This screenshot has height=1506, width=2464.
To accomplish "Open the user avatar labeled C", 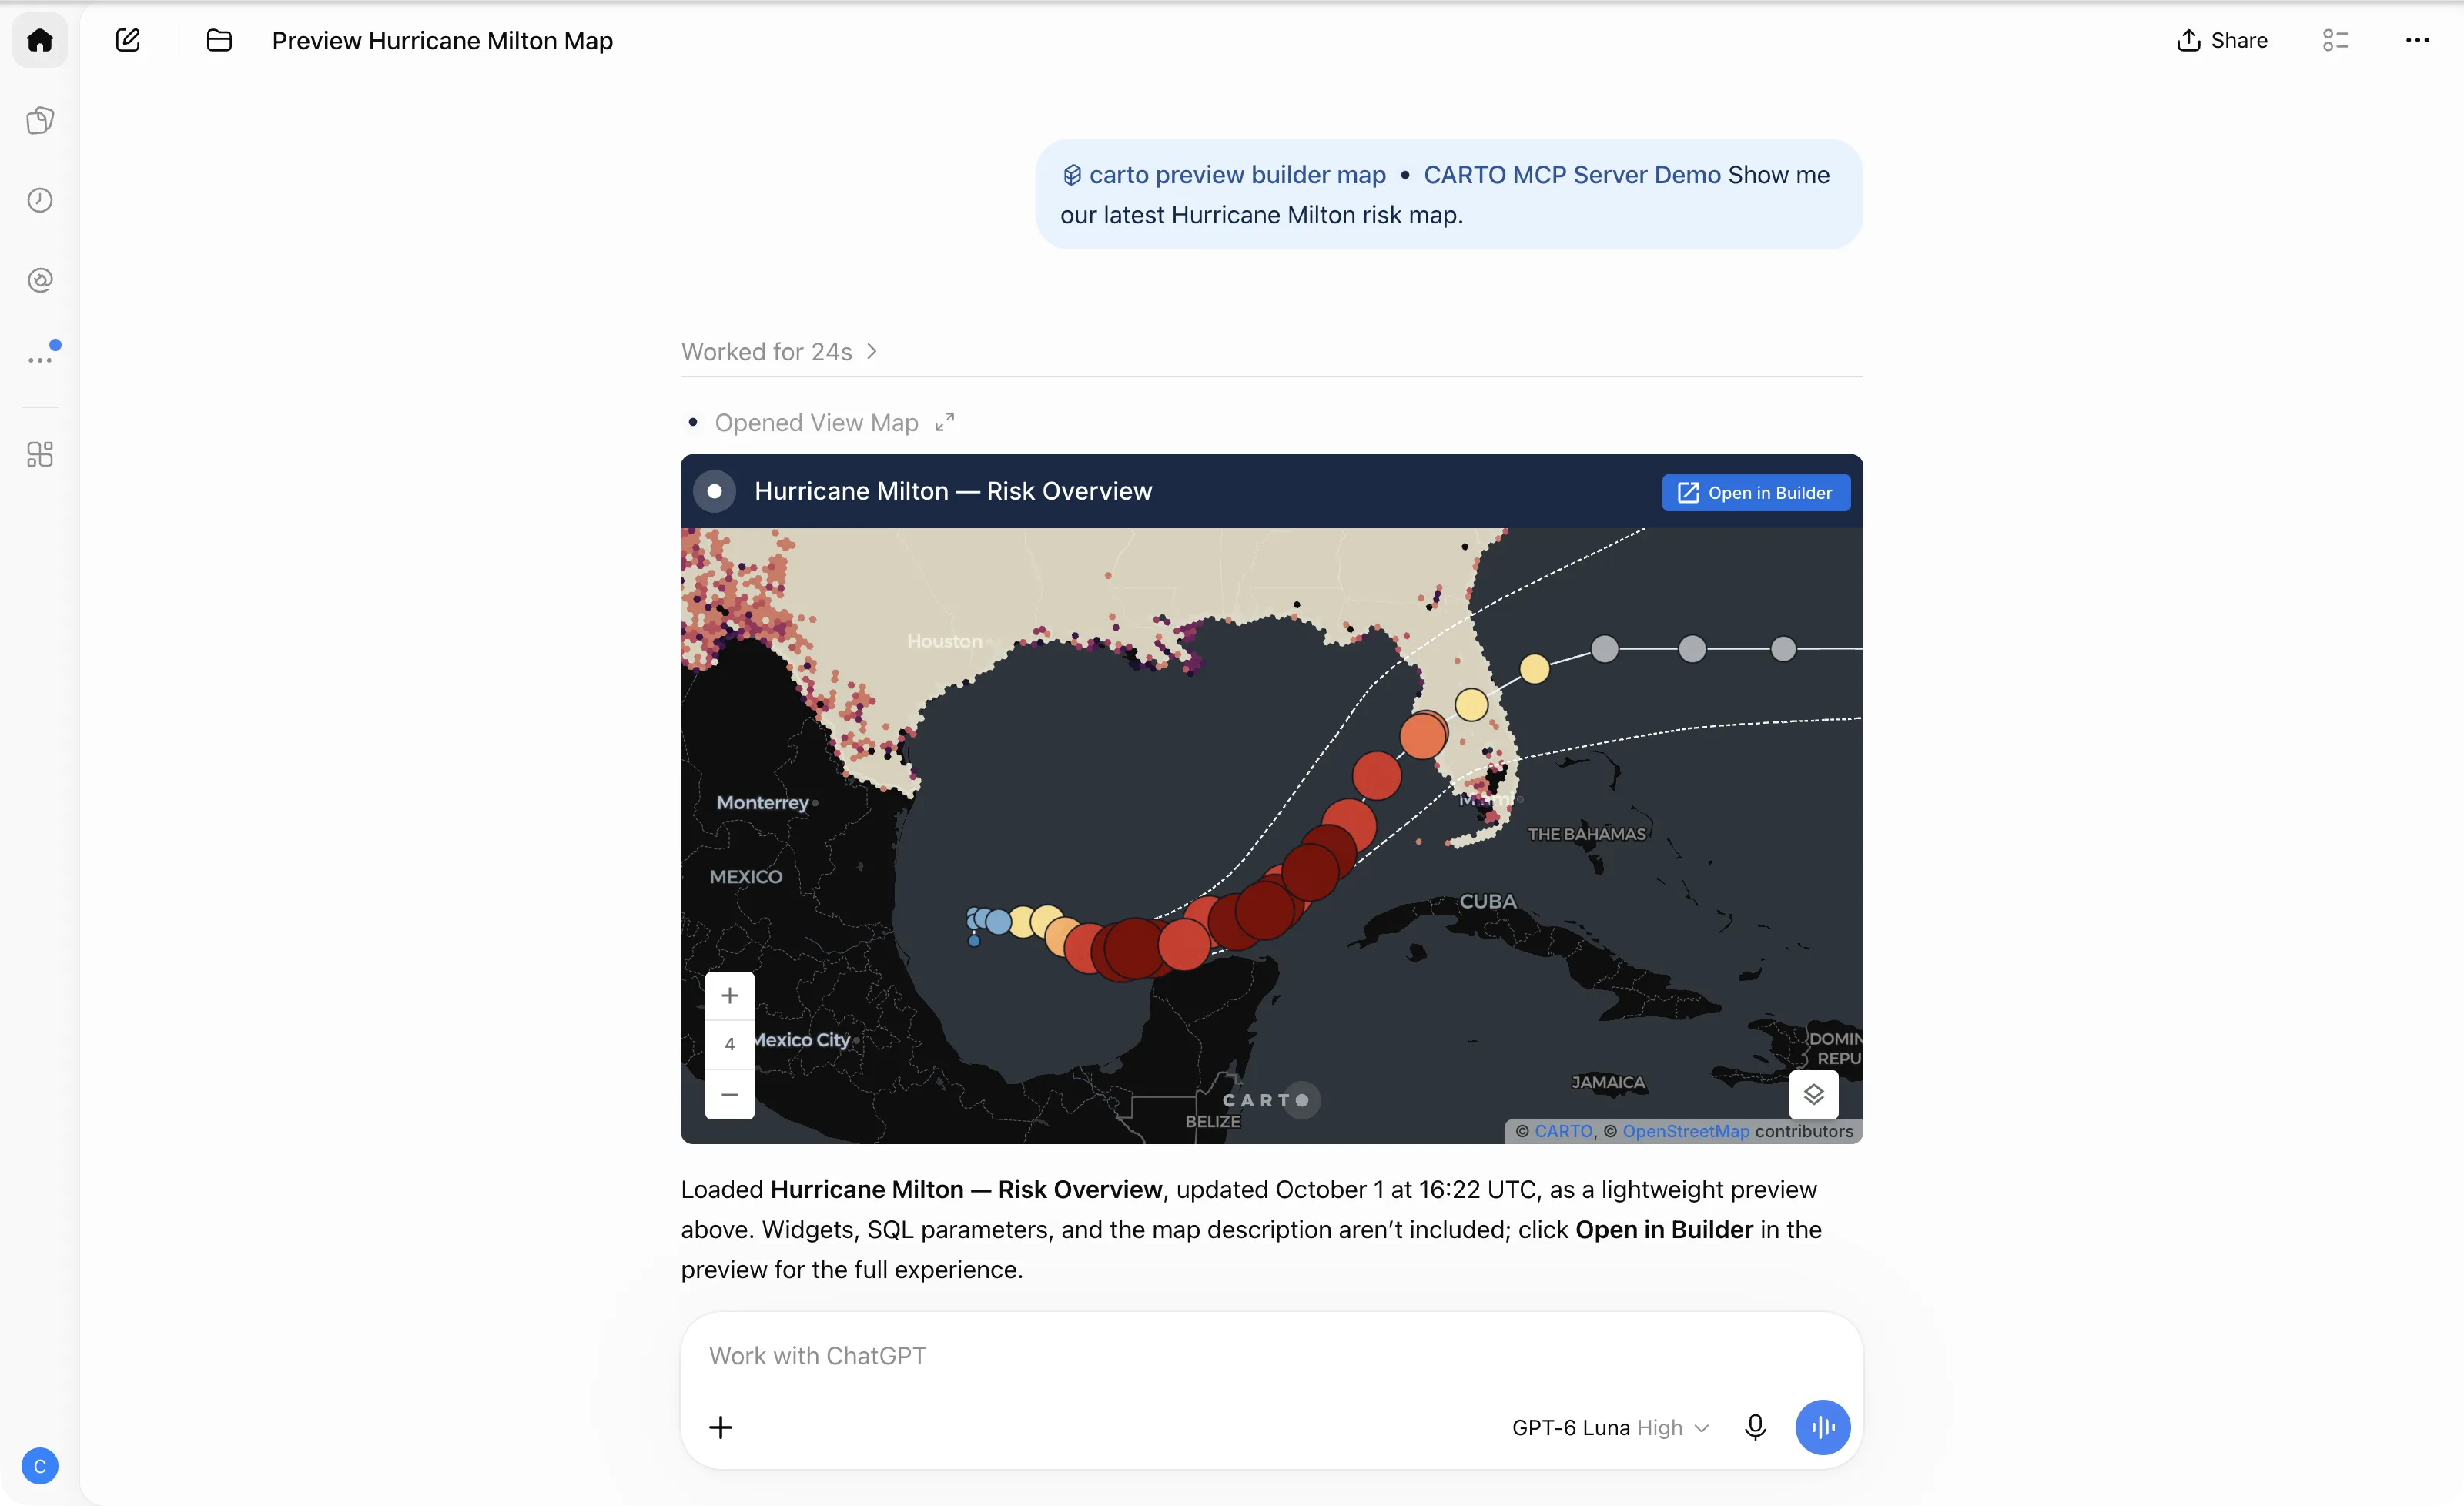I will pyautogui.click(x=40, y=1466).
